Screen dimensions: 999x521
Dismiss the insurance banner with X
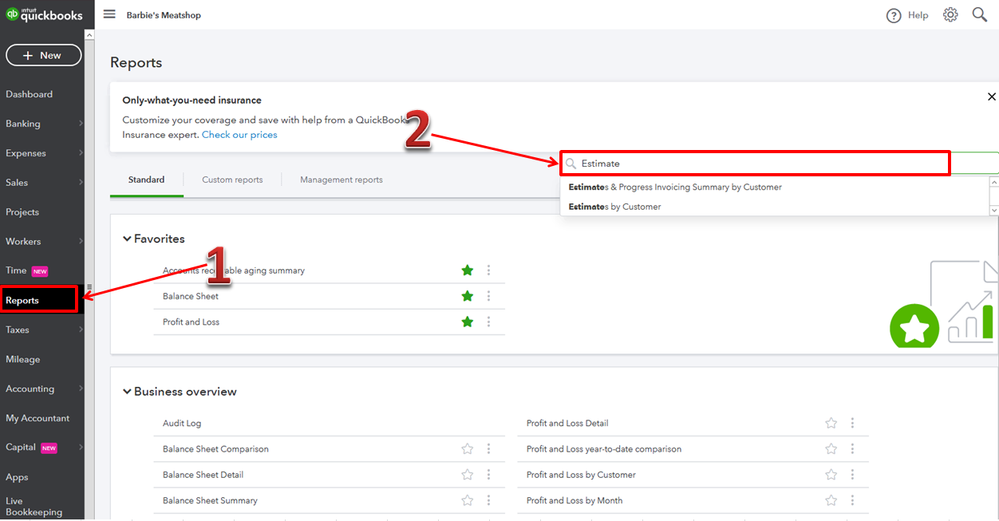point(991,97)
